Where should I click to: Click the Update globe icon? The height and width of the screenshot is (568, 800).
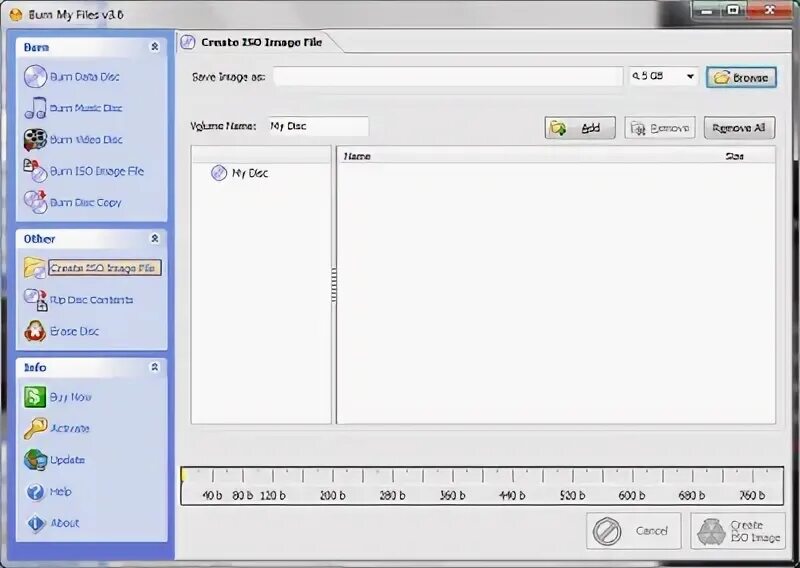point(35,460)
